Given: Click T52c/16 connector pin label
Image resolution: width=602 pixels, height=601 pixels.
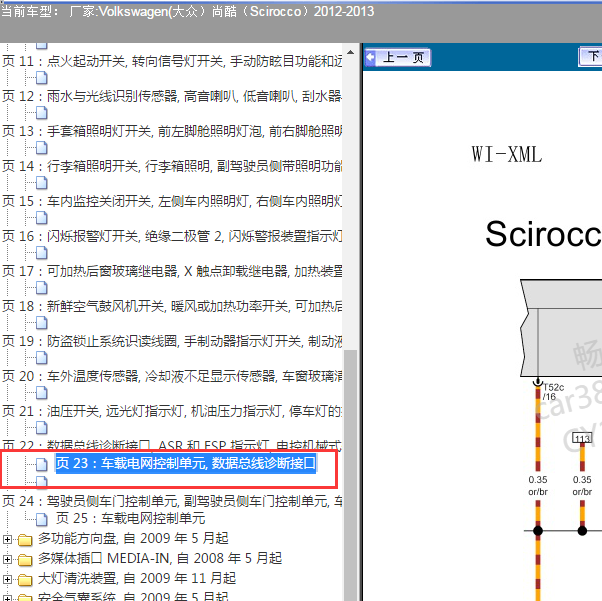Looking at the screenshot, I should coord(553,392).
